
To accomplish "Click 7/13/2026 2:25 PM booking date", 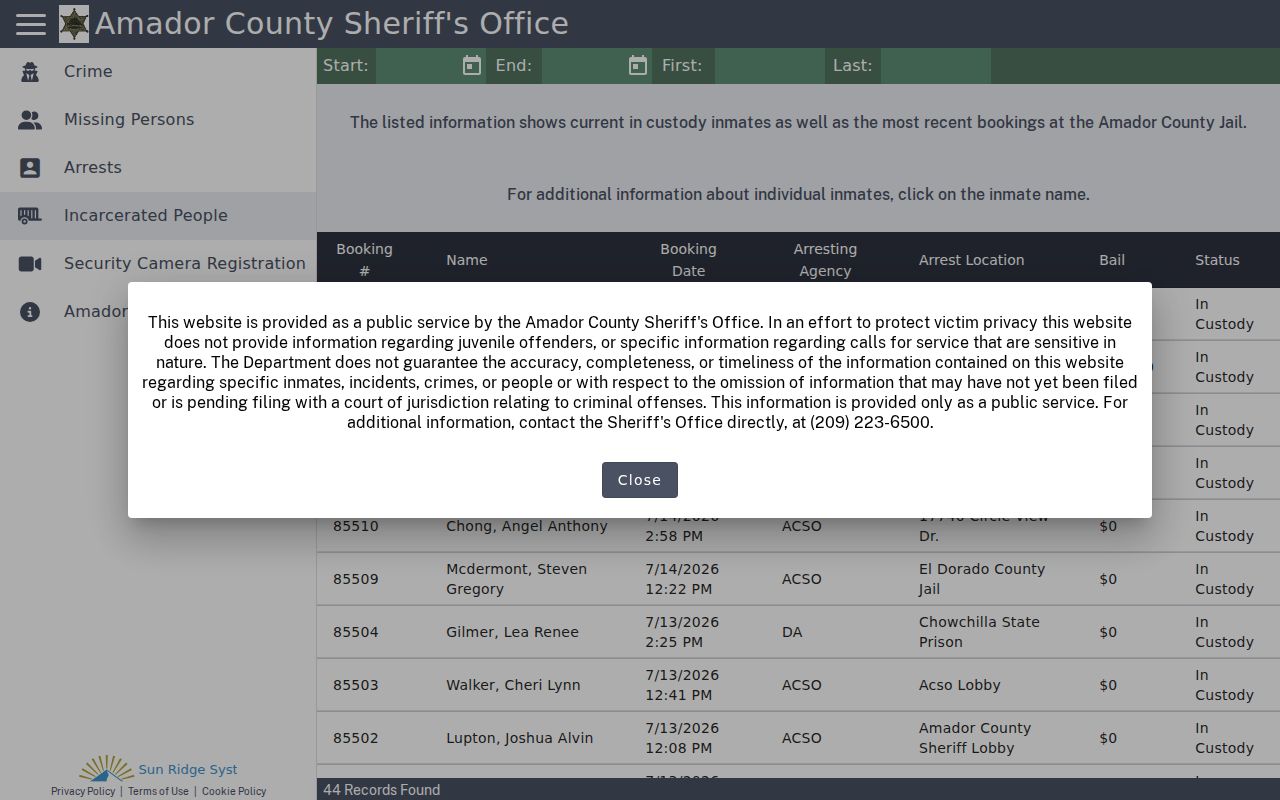I will pos(682,632).
